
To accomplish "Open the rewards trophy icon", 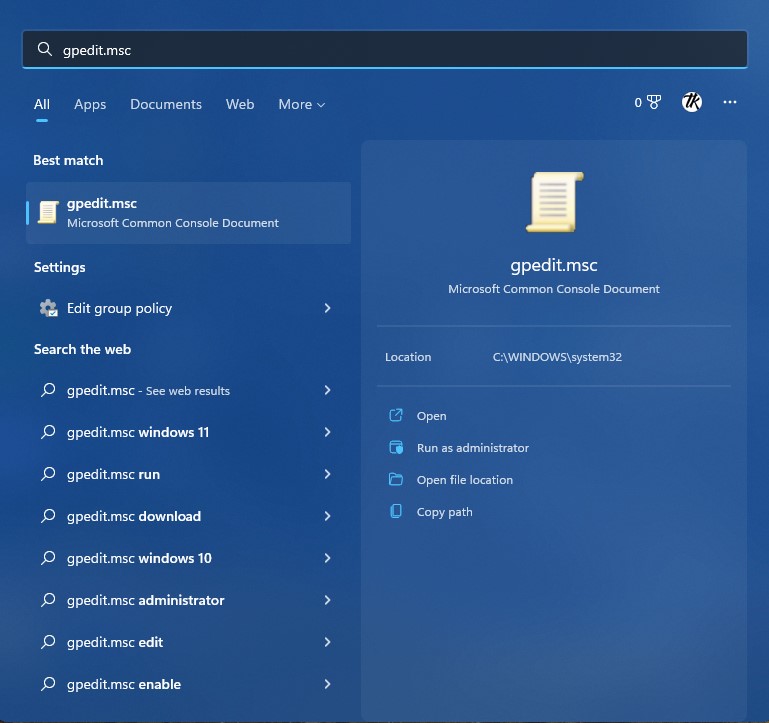I will tap(653, 102).
